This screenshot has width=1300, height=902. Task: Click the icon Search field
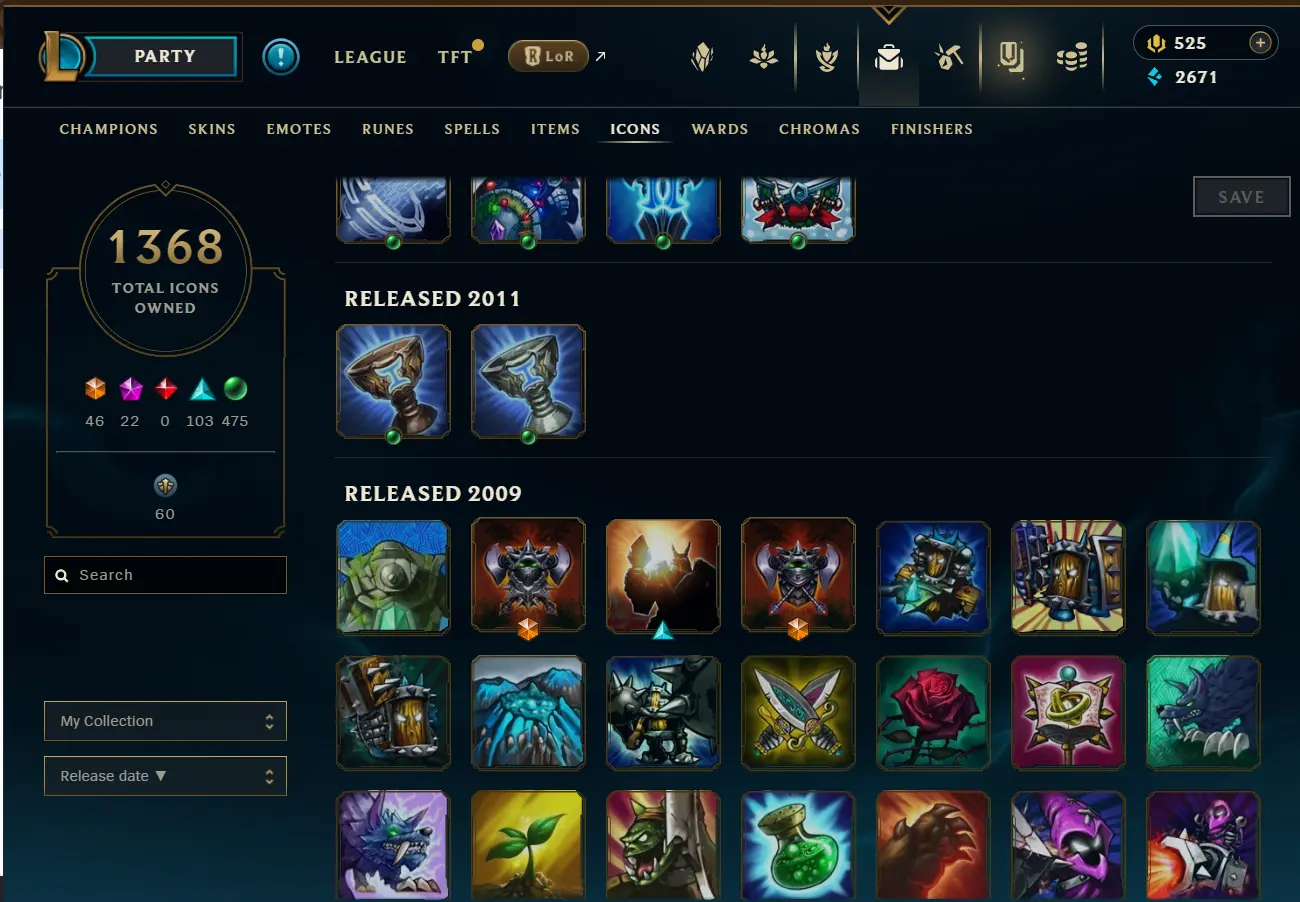165,575
